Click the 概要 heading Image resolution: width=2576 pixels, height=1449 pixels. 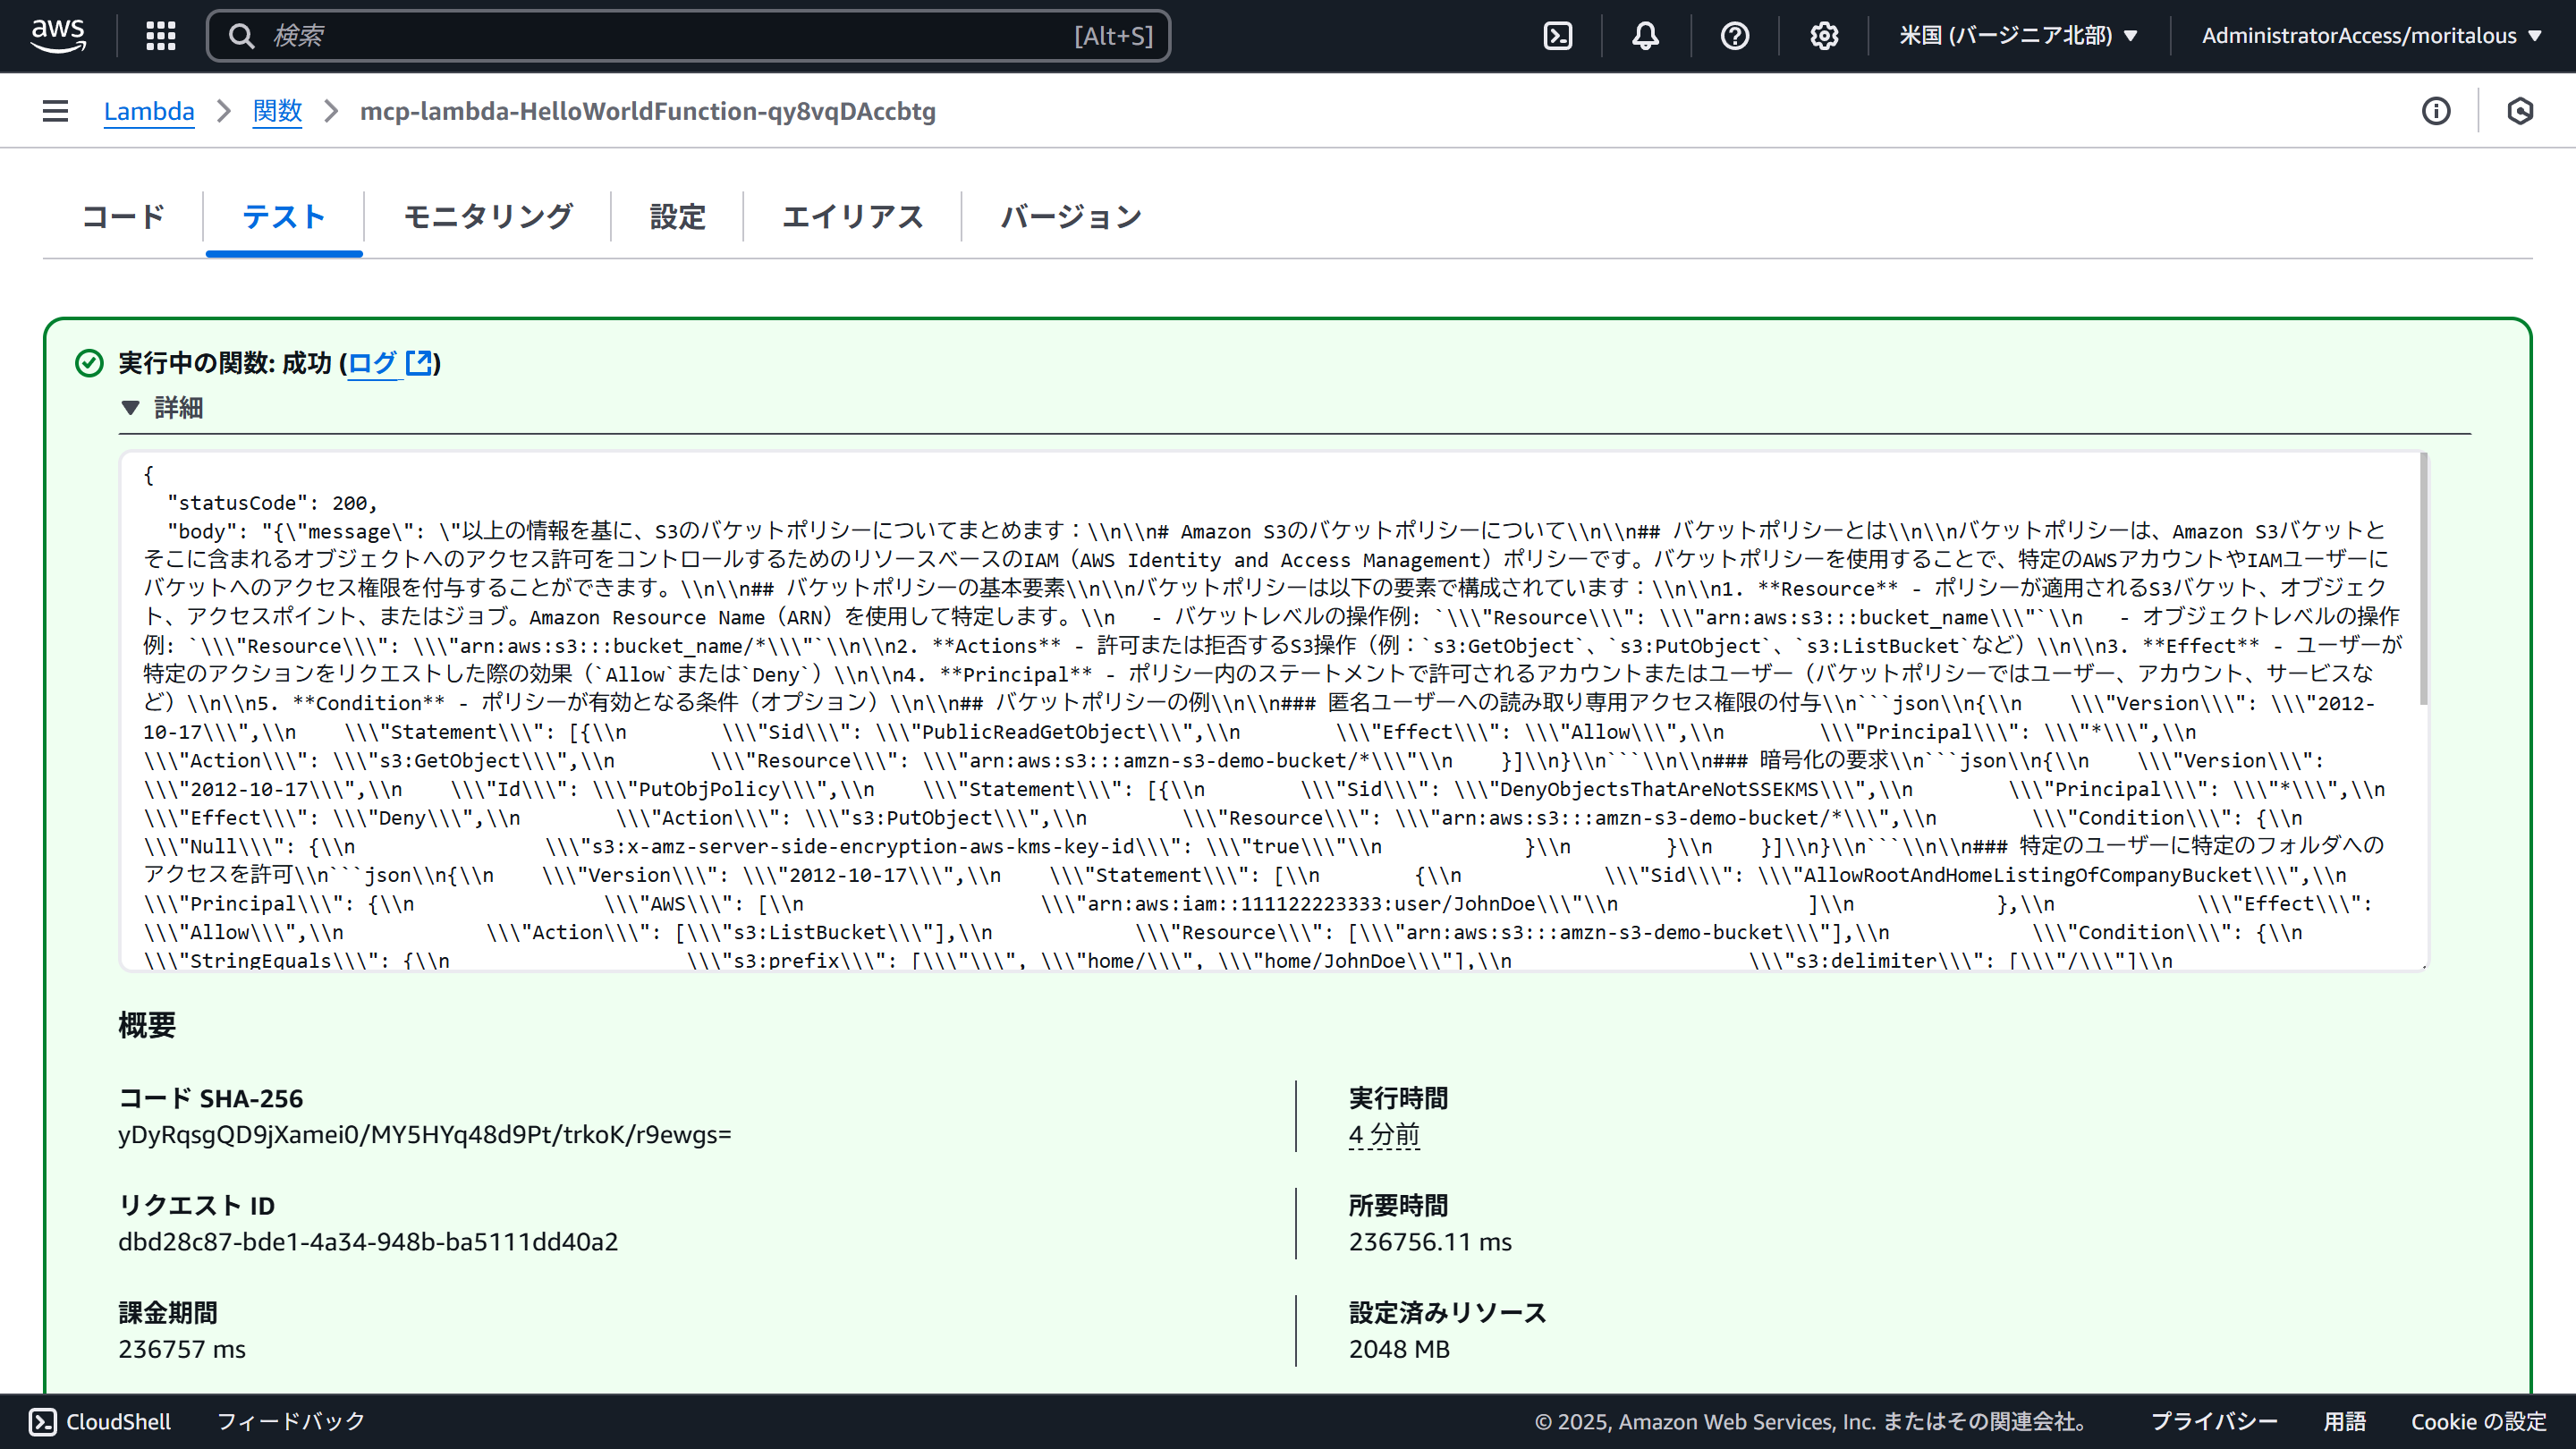(x=147, y=1025)
